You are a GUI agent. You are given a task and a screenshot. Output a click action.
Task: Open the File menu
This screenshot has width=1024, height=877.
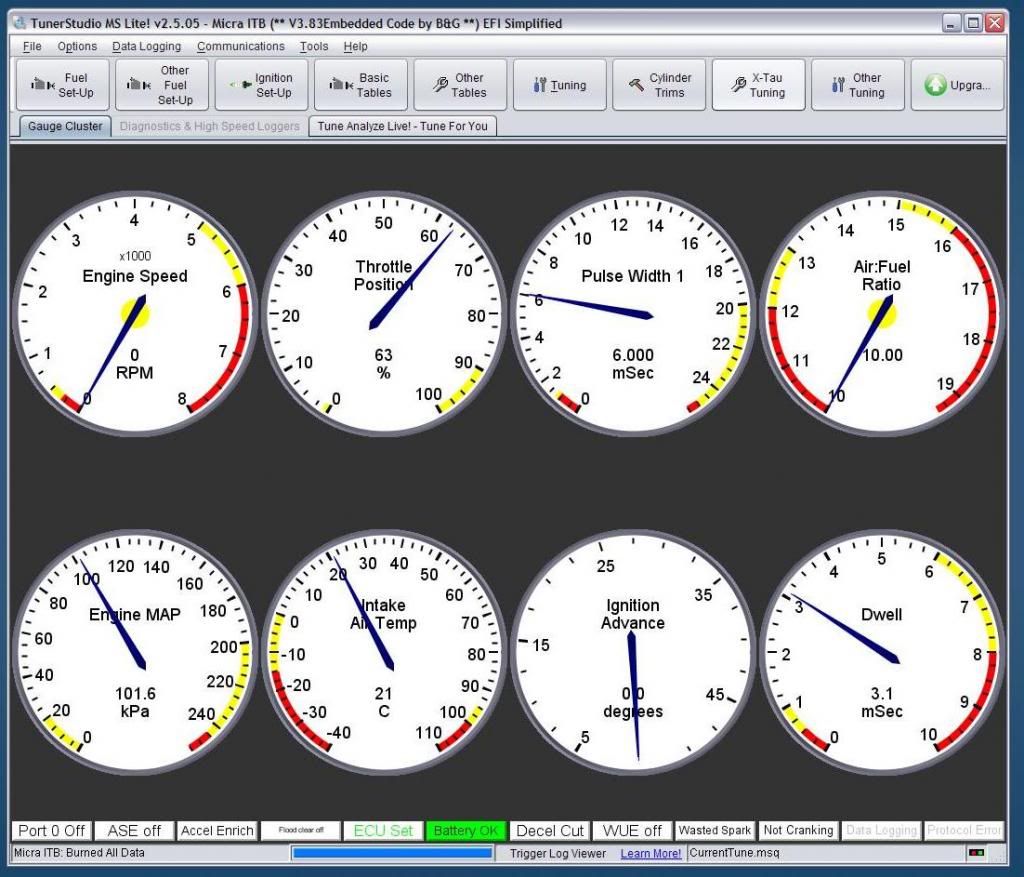pos(32,46)
